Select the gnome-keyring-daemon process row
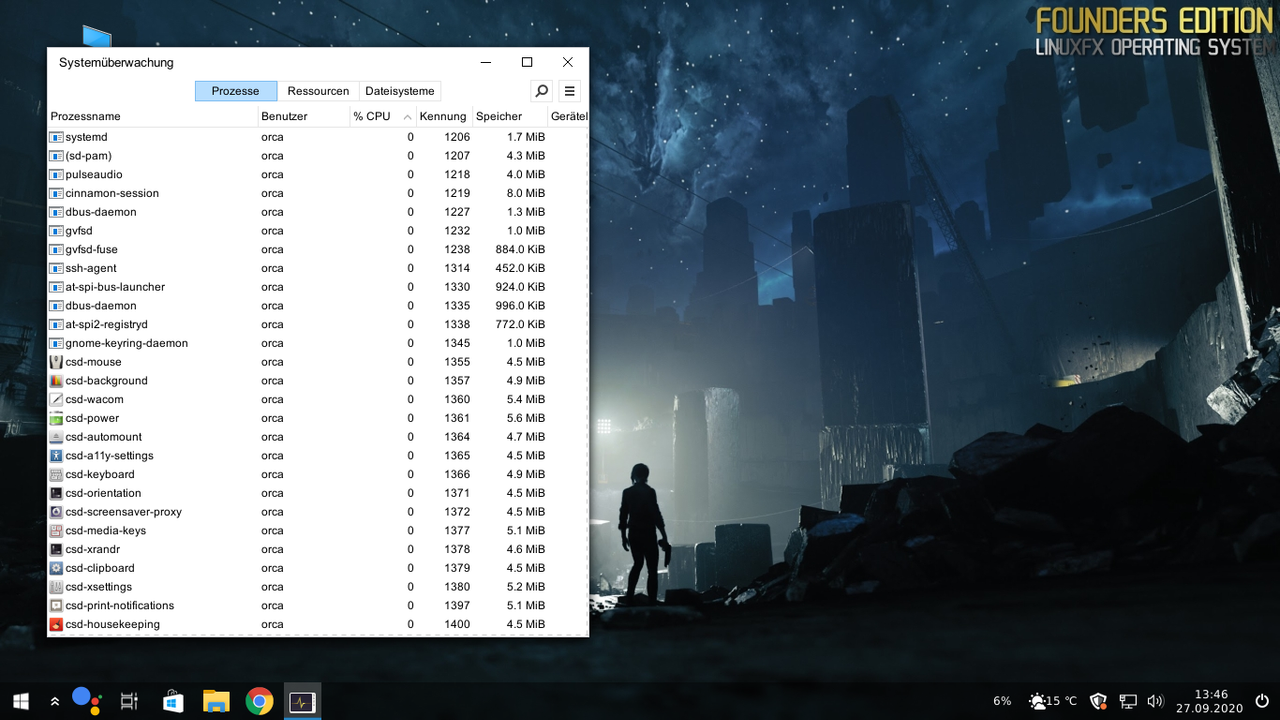The height and width of the screenshot is (720, 1280). [318, 343]
